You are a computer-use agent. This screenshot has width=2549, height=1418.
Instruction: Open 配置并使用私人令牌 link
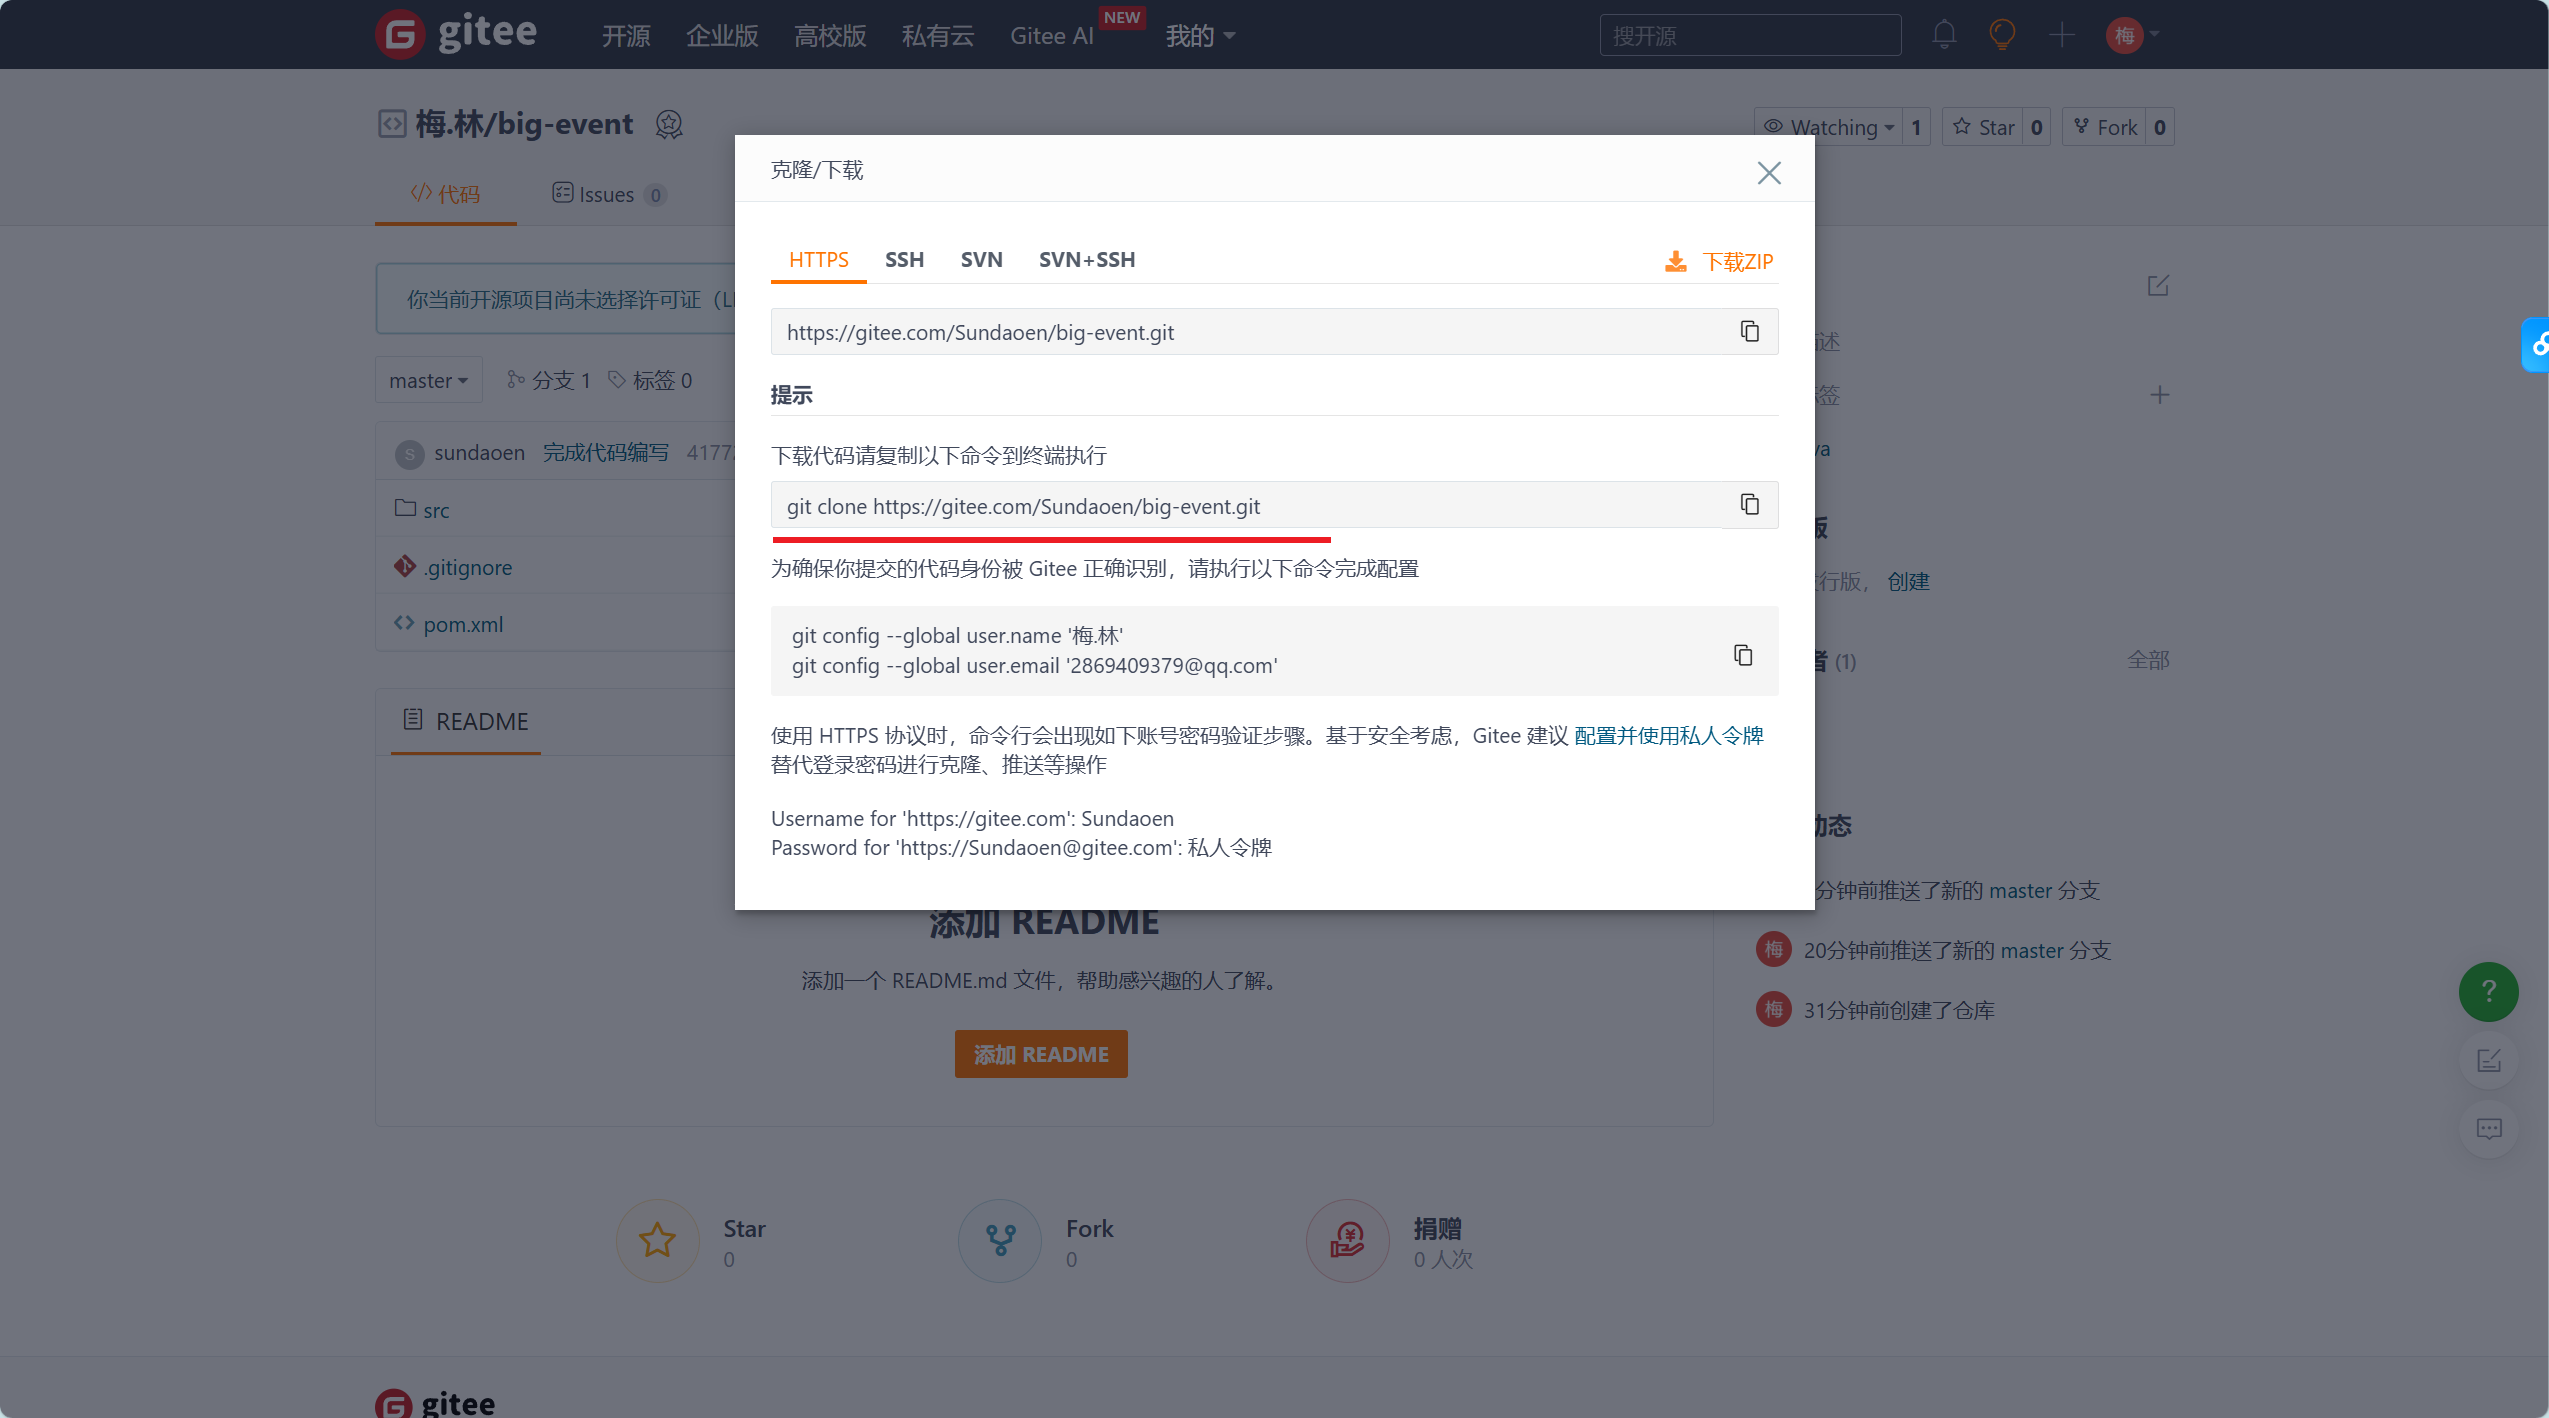[x=1668, y=736]
